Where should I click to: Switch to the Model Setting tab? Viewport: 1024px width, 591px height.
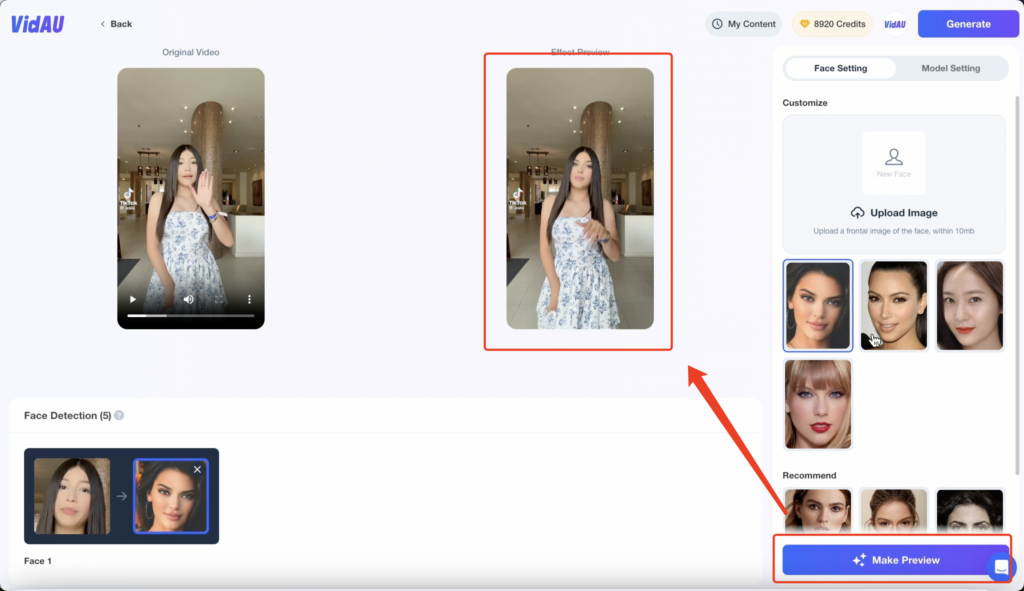pos(950,68)
